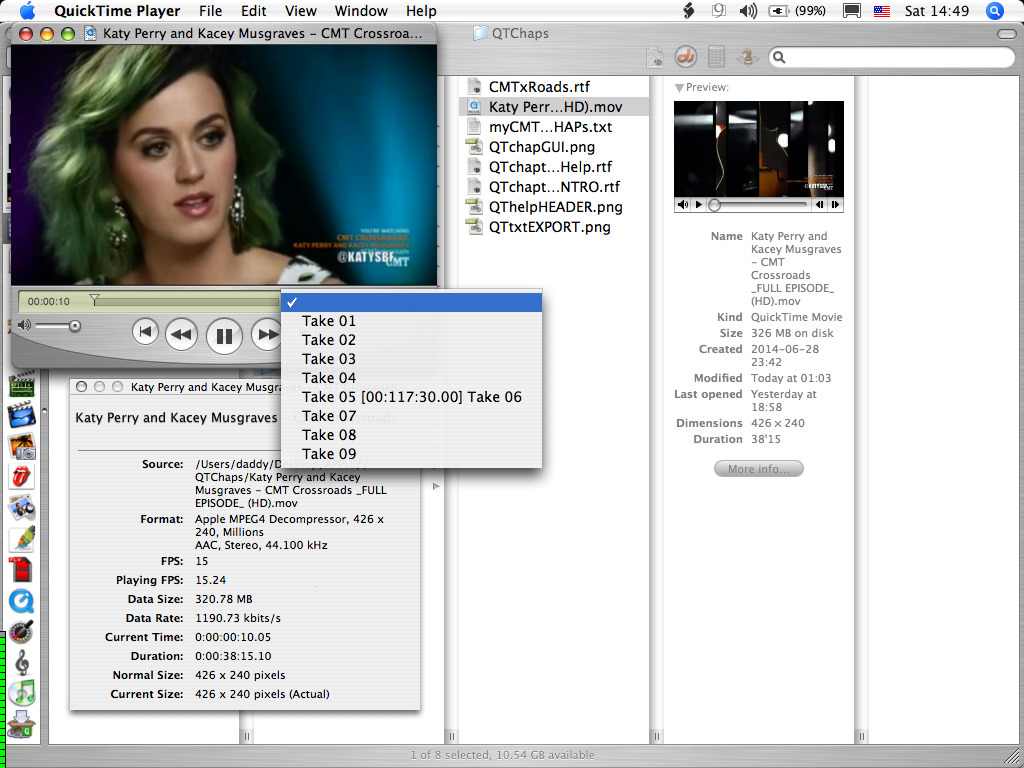Open the Window menu
The height and width of the screenshot is (768, 1024).
coord(361,11)
